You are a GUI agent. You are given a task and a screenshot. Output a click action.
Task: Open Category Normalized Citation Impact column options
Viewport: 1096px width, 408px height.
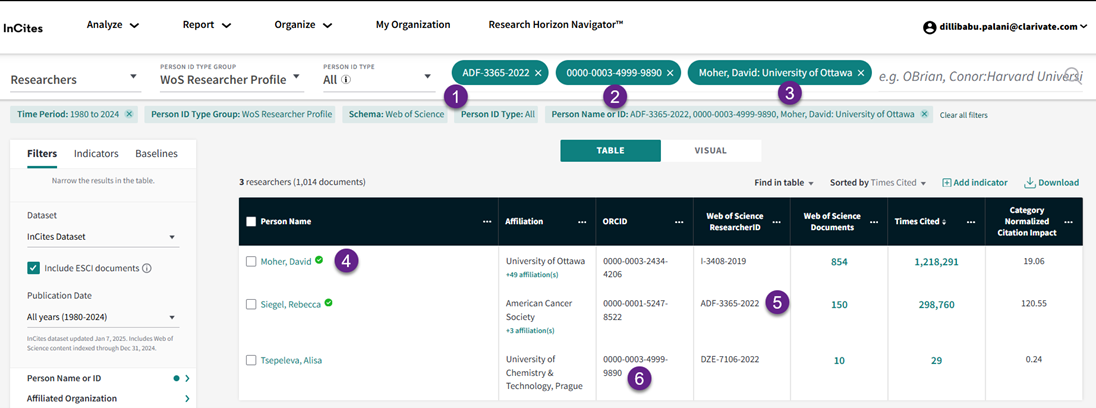tap(1068, 221)
